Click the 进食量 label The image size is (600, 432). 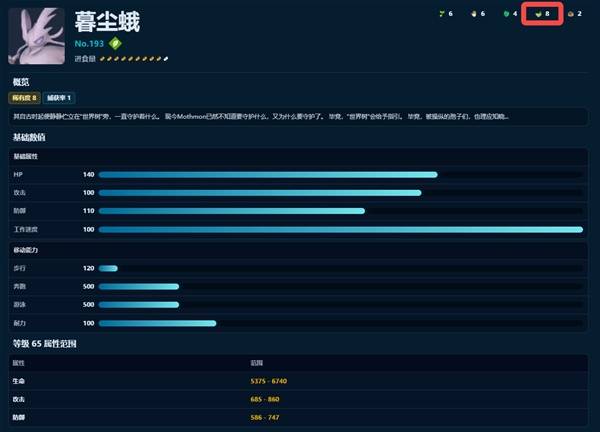click(x=85, y=59)
